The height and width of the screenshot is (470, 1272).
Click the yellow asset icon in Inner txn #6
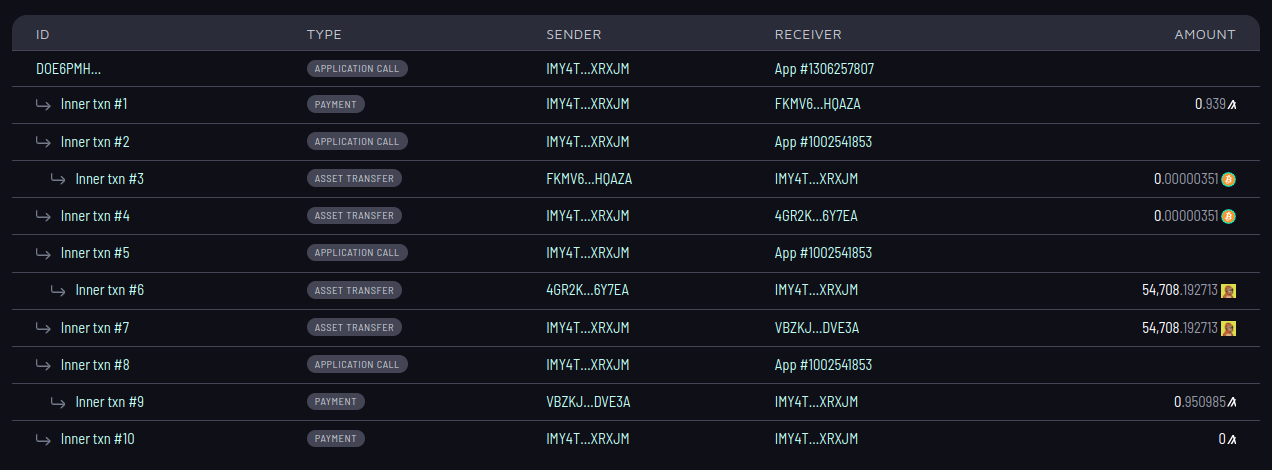(x=1229, y=290)
